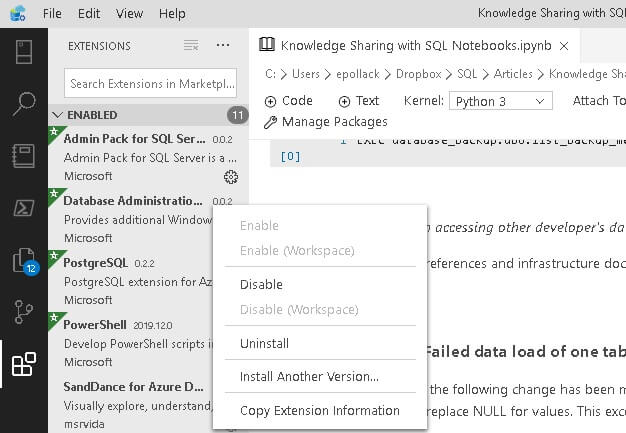Collapse the ENABLED extensions section
Viewport: 626px width, 433px height.
pos(58,115)
